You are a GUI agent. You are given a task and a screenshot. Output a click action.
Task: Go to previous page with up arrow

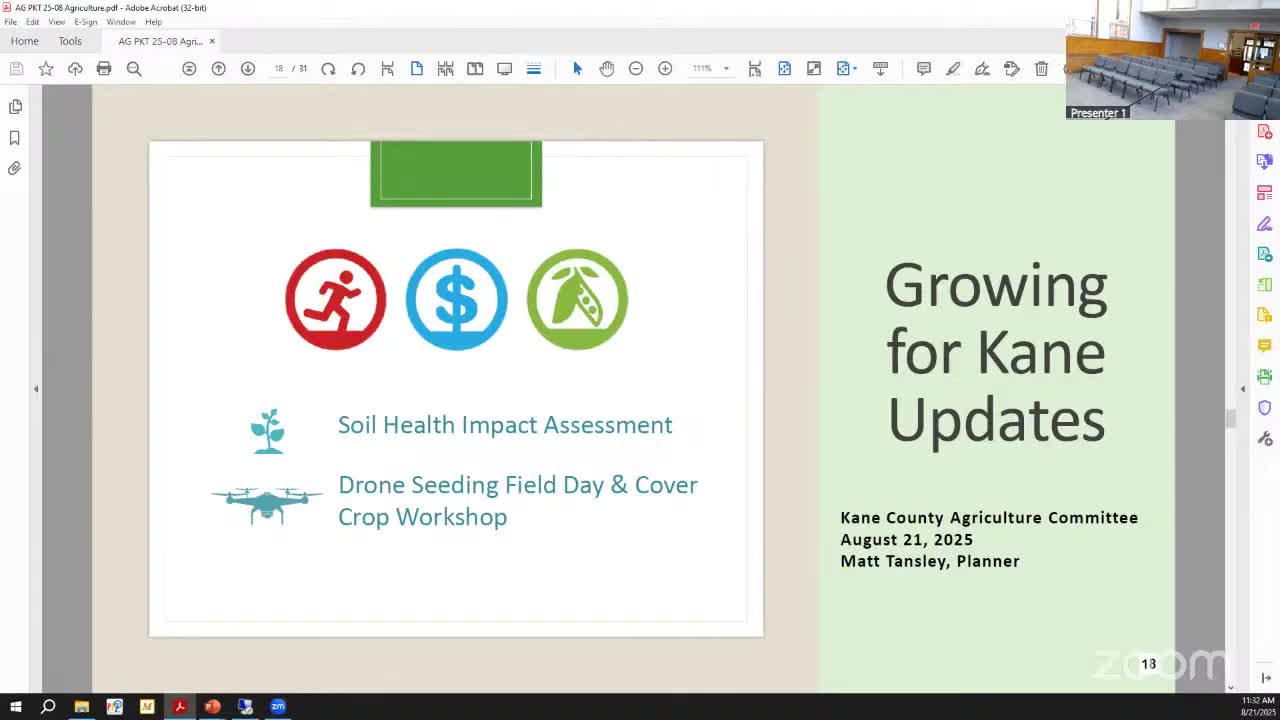pos(218,68)
